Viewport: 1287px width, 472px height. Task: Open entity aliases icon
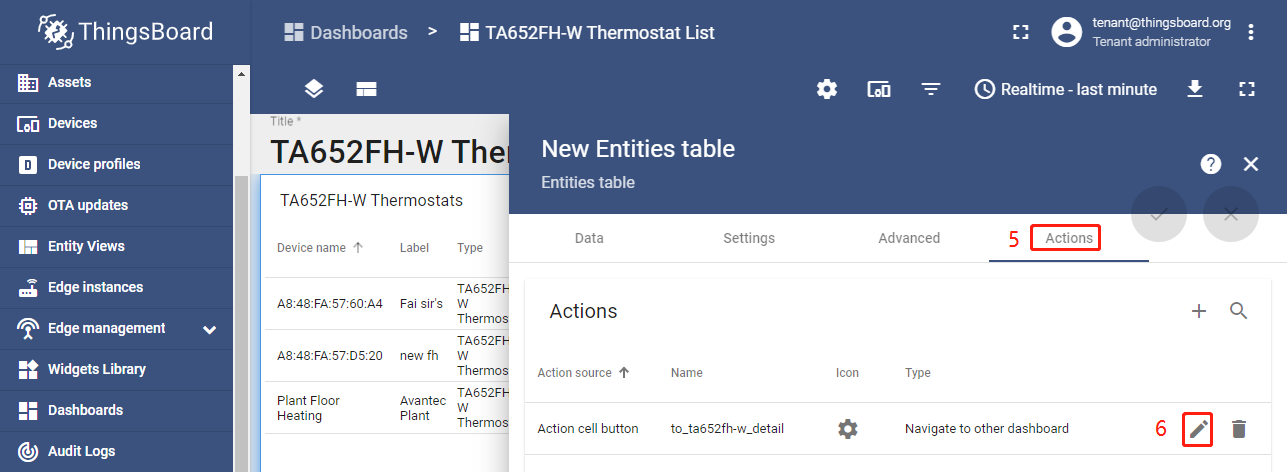879,89
